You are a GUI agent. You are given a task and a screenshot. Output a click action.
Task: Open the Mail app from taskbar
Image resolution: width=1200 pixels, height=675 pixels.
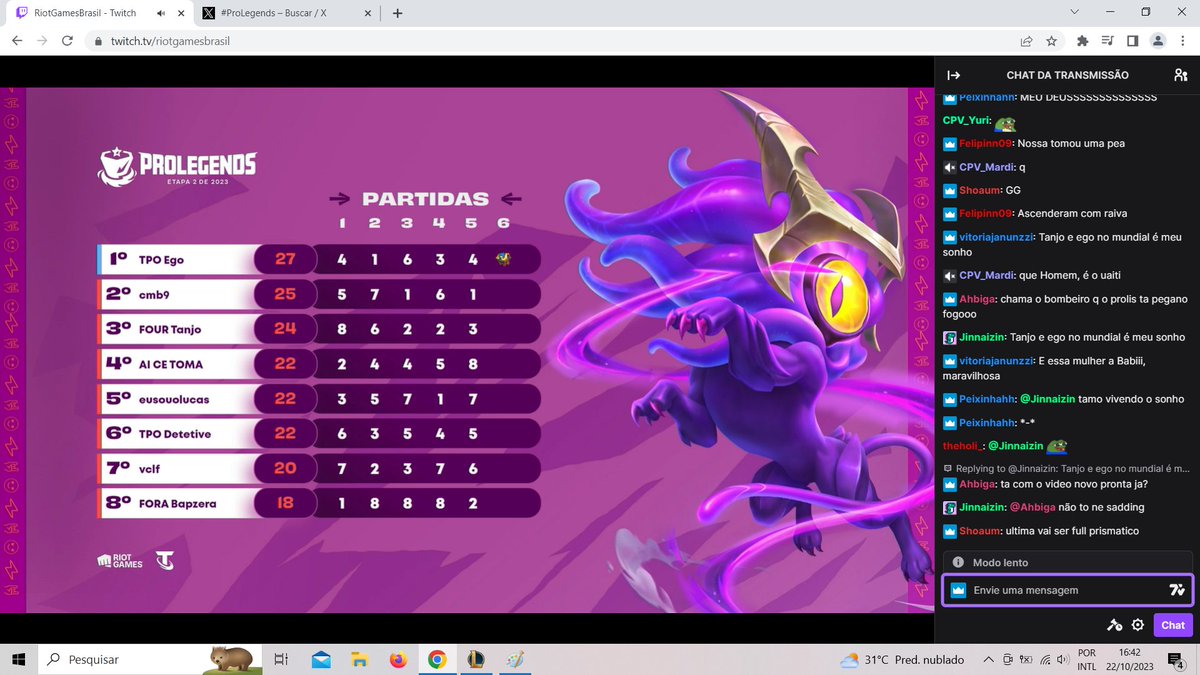(x=321, y=659)
